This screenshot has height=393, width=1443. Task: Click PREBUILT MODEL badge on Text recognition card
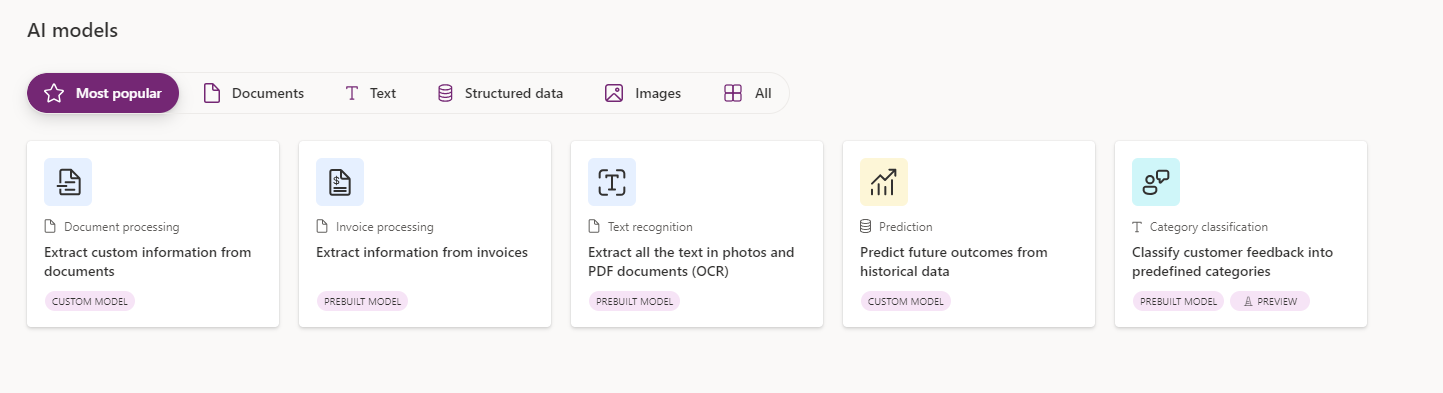634,301
